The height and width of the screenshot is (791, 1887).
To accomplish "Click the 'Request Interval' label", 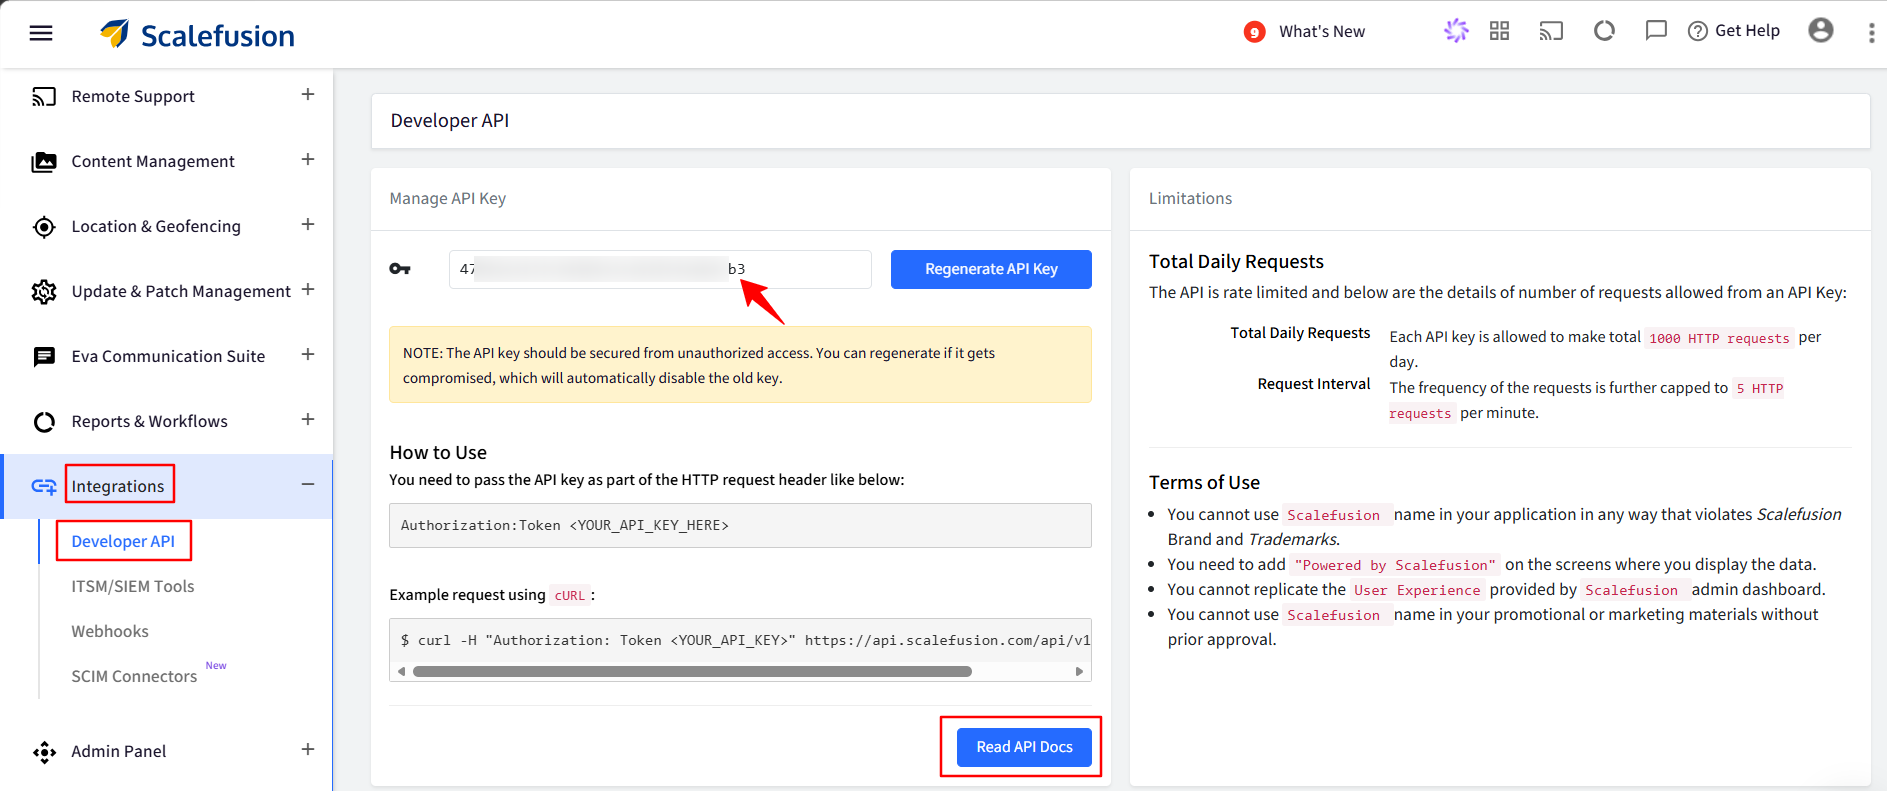I will (x=1314, y=384).
